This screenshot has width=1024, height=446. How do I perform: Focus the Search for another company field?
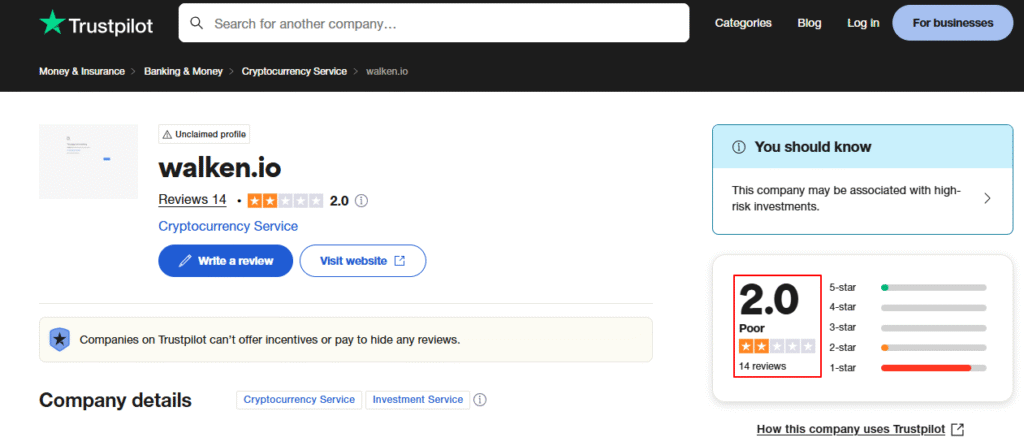point(434,24)
